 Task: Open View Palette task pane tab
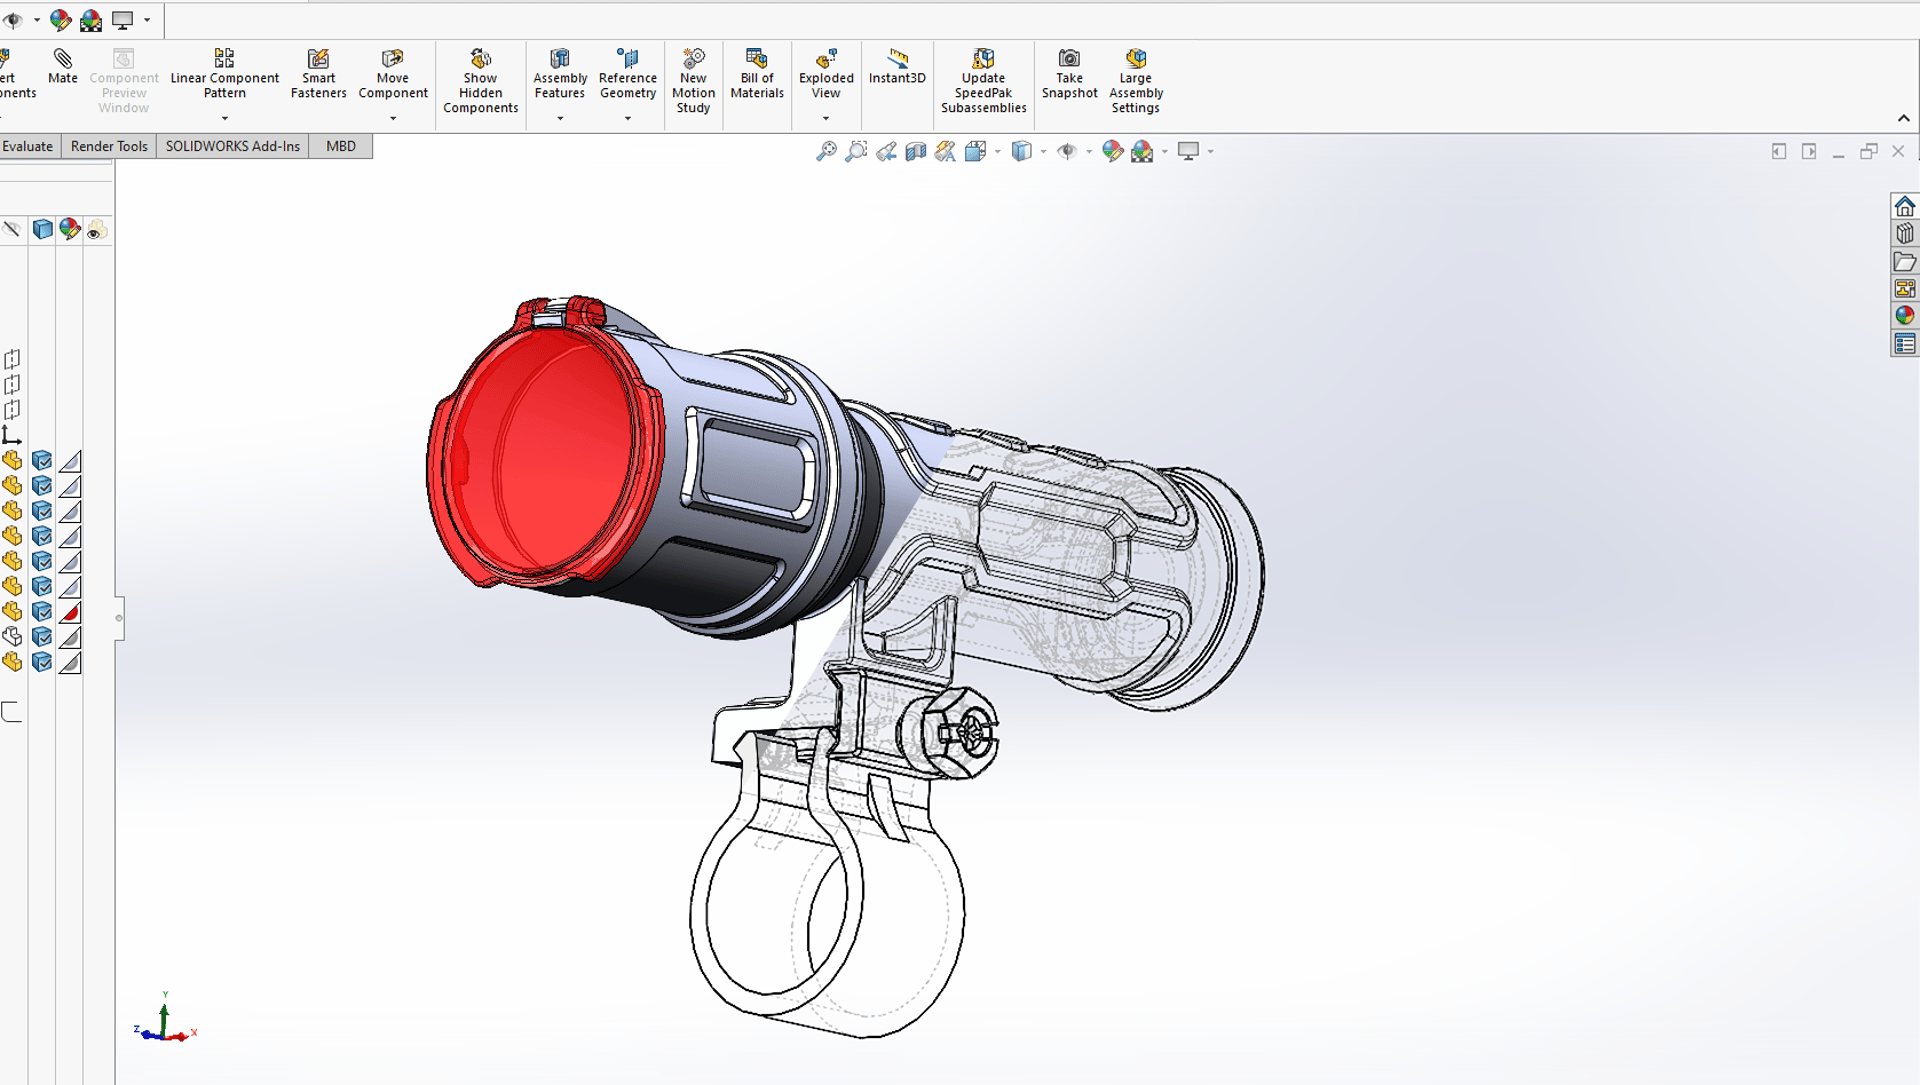[x=1904, y=289]
